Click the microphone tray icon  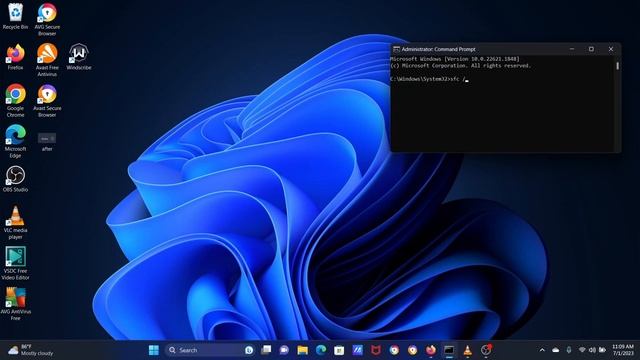click(569, 350)
